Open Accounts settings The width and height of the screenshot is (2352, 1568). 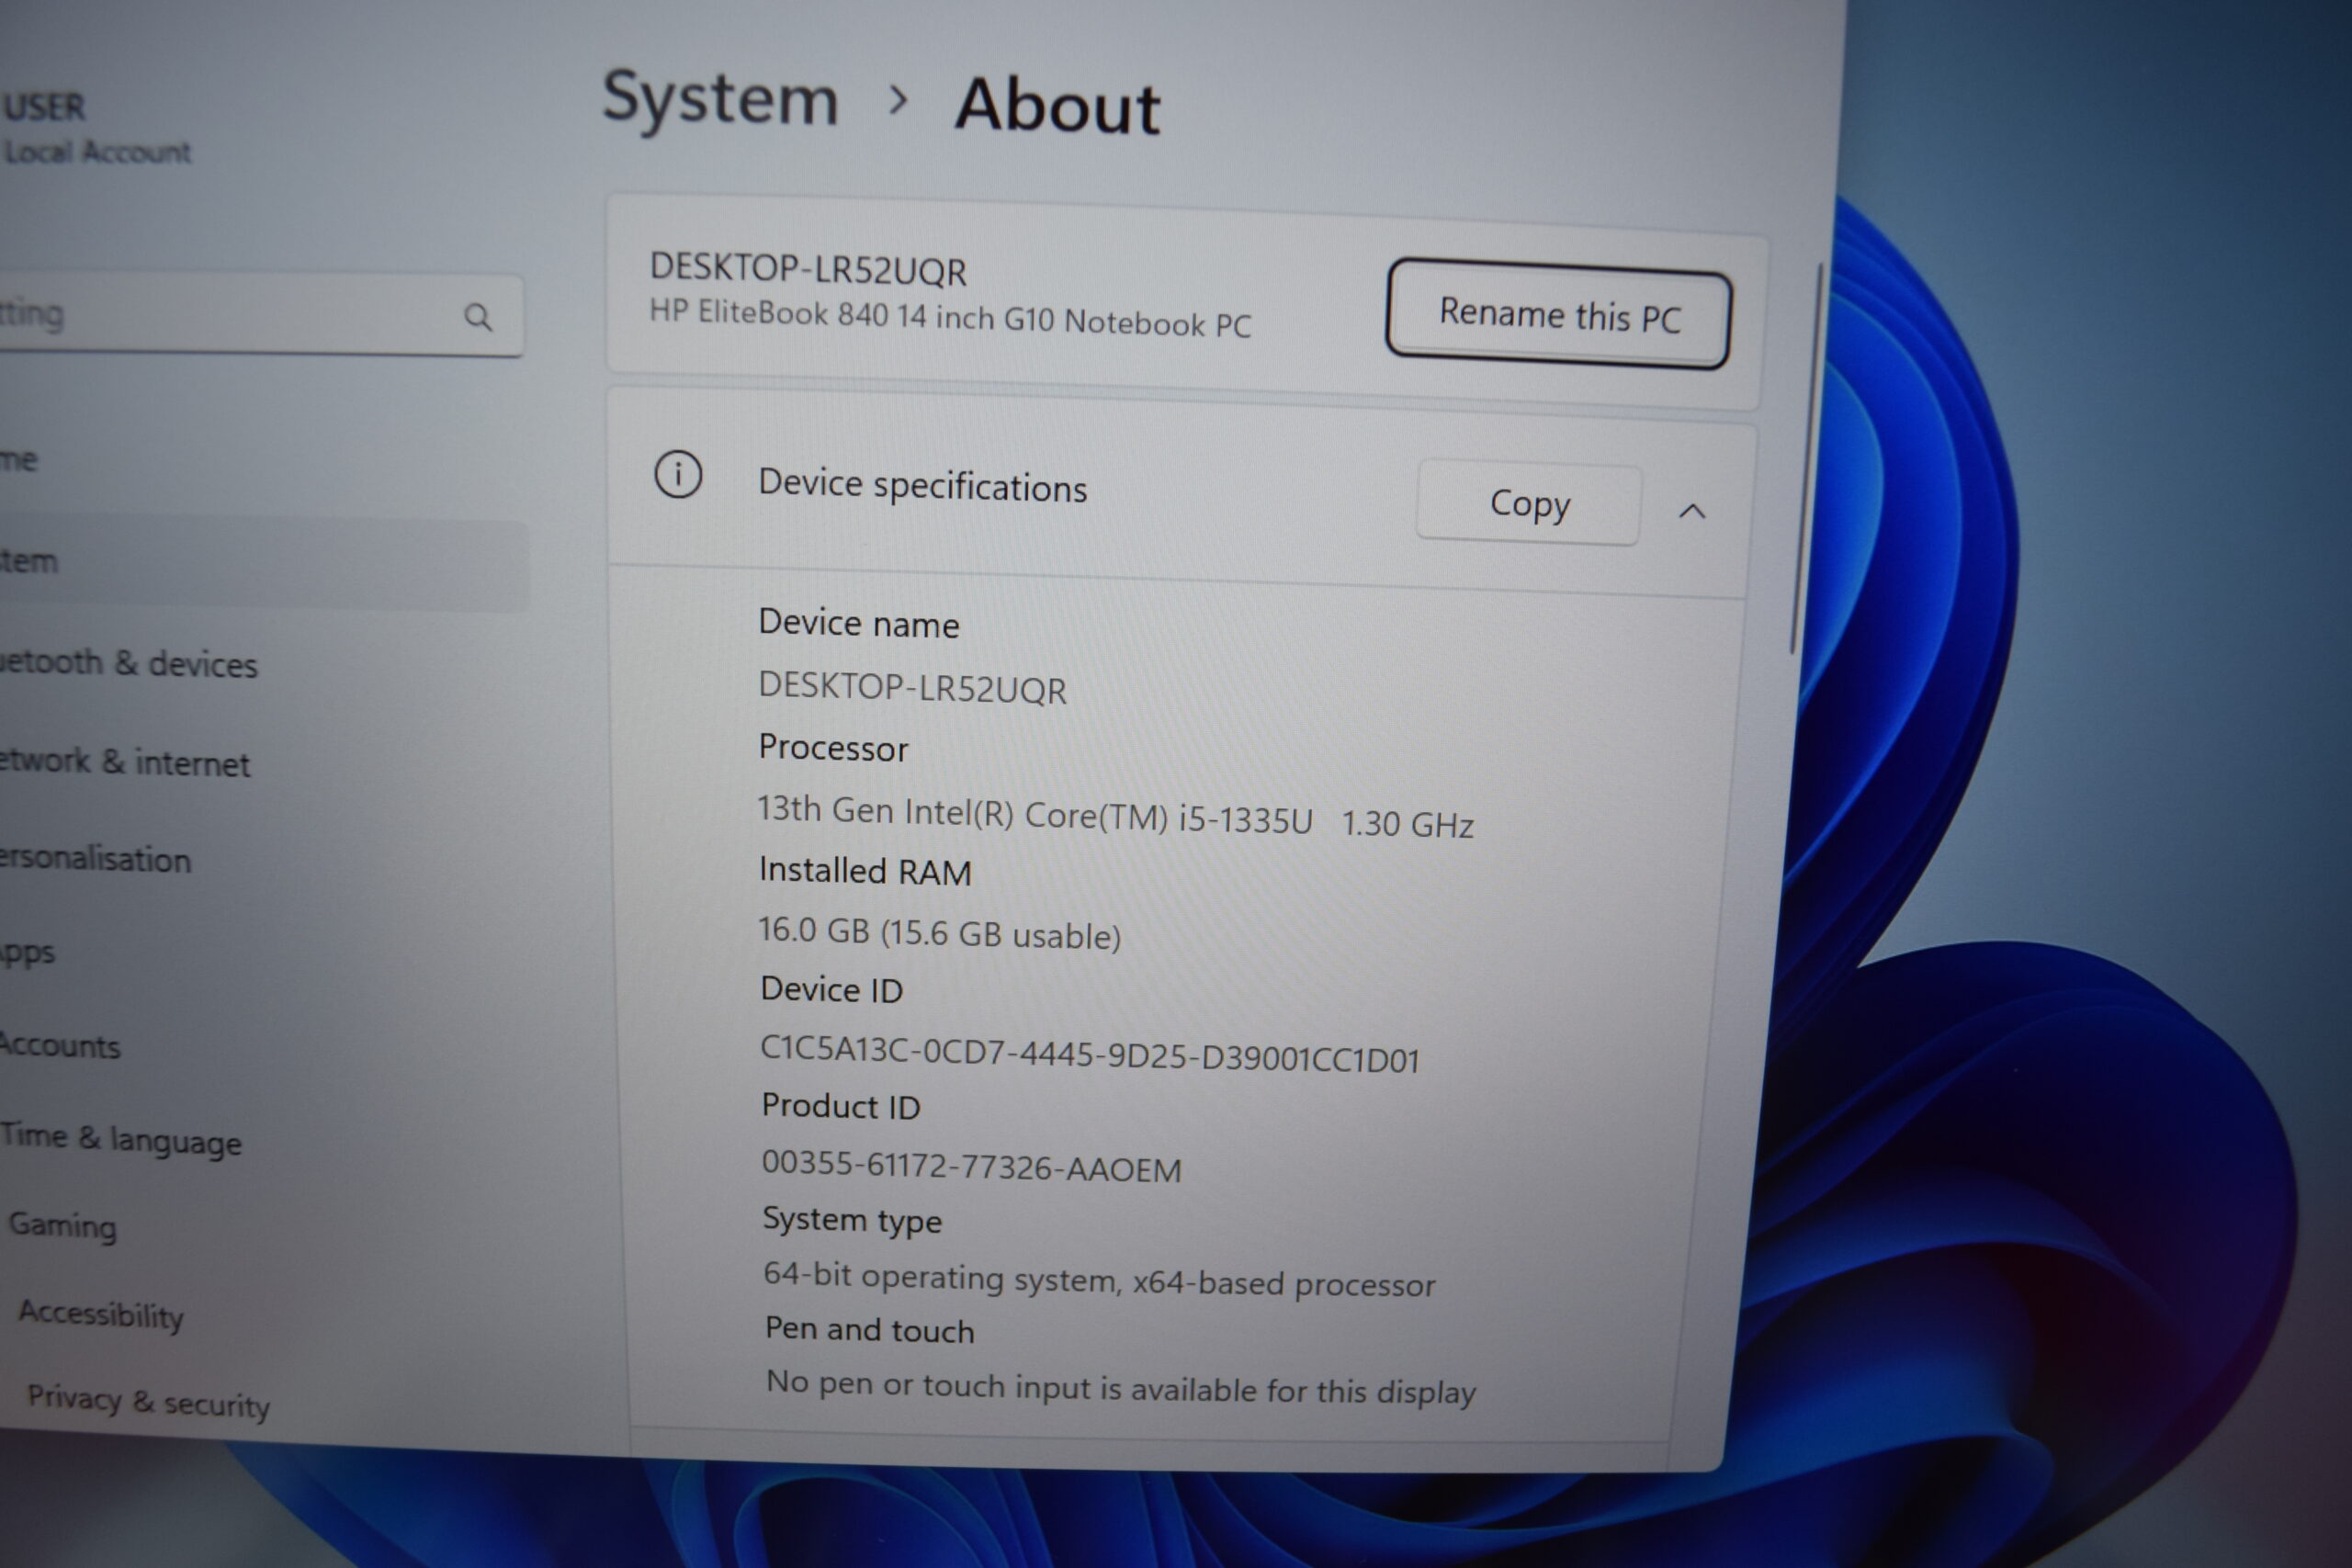60,1045
